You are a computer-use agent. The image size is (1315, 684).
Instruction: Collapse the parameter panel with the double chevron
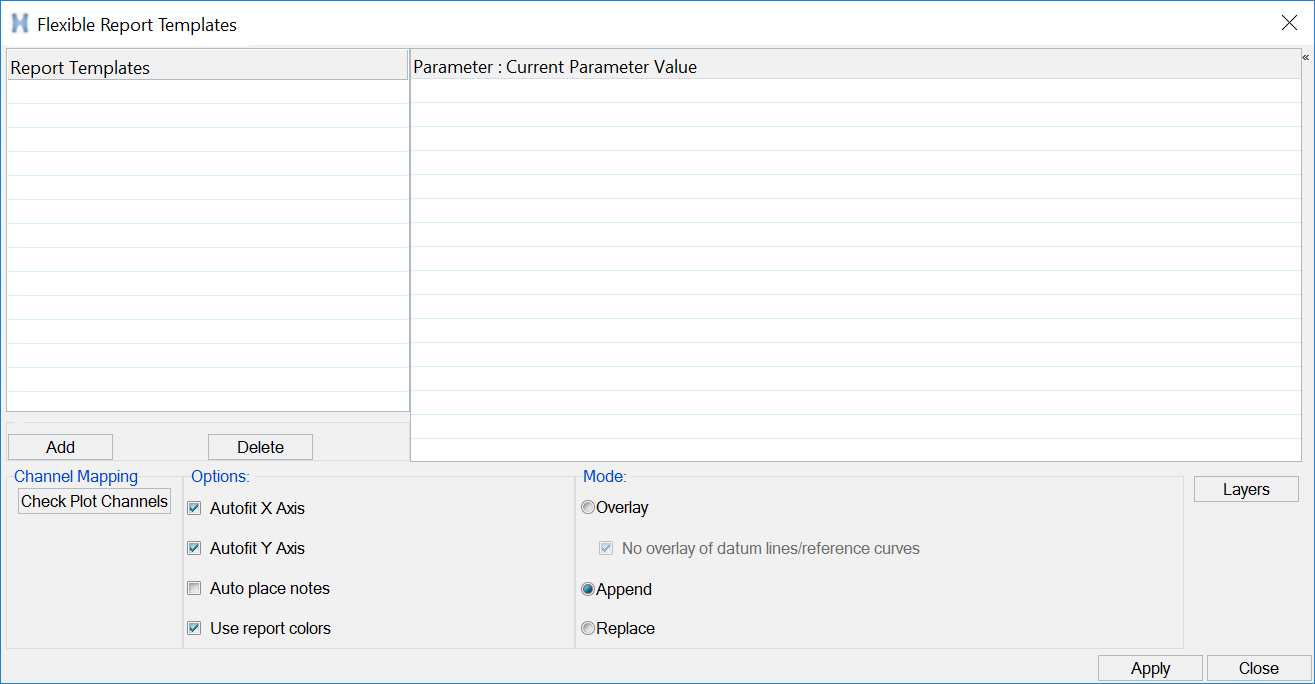point(1305,58)
